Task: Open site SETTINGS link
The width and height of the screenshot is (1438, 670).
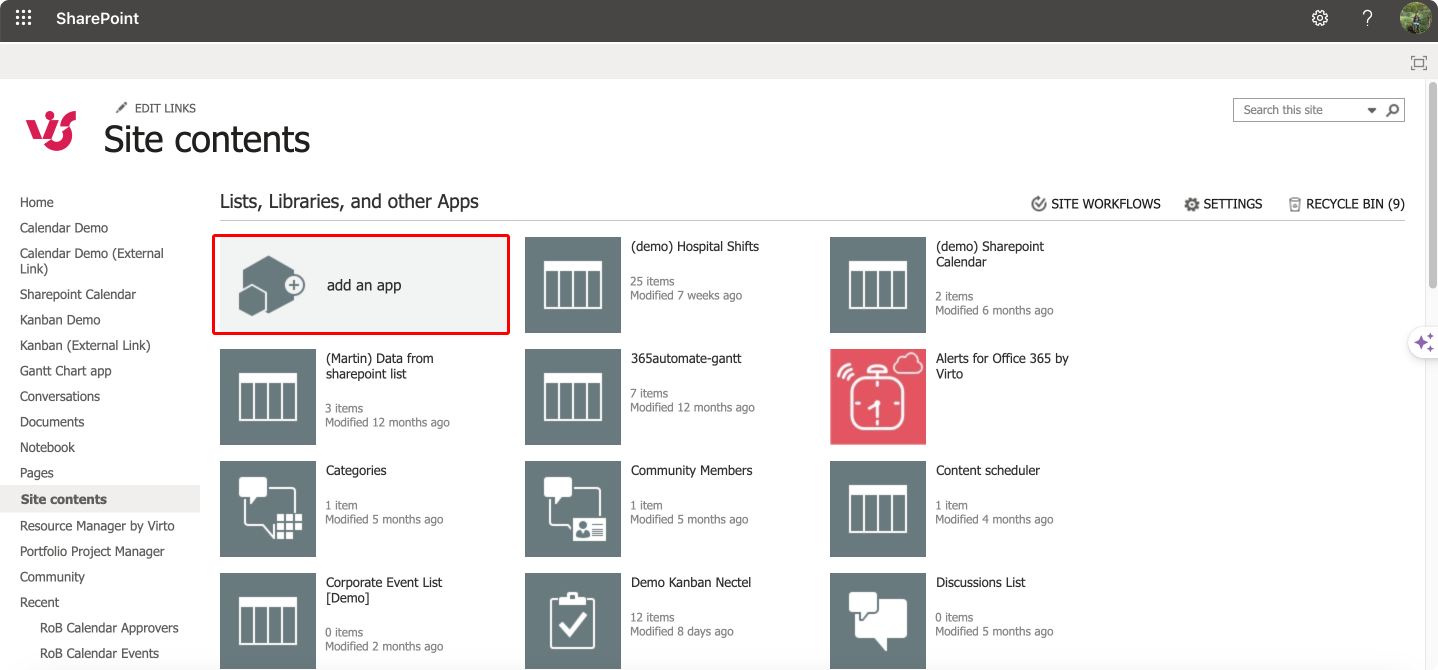Action: coord(1223,204)
